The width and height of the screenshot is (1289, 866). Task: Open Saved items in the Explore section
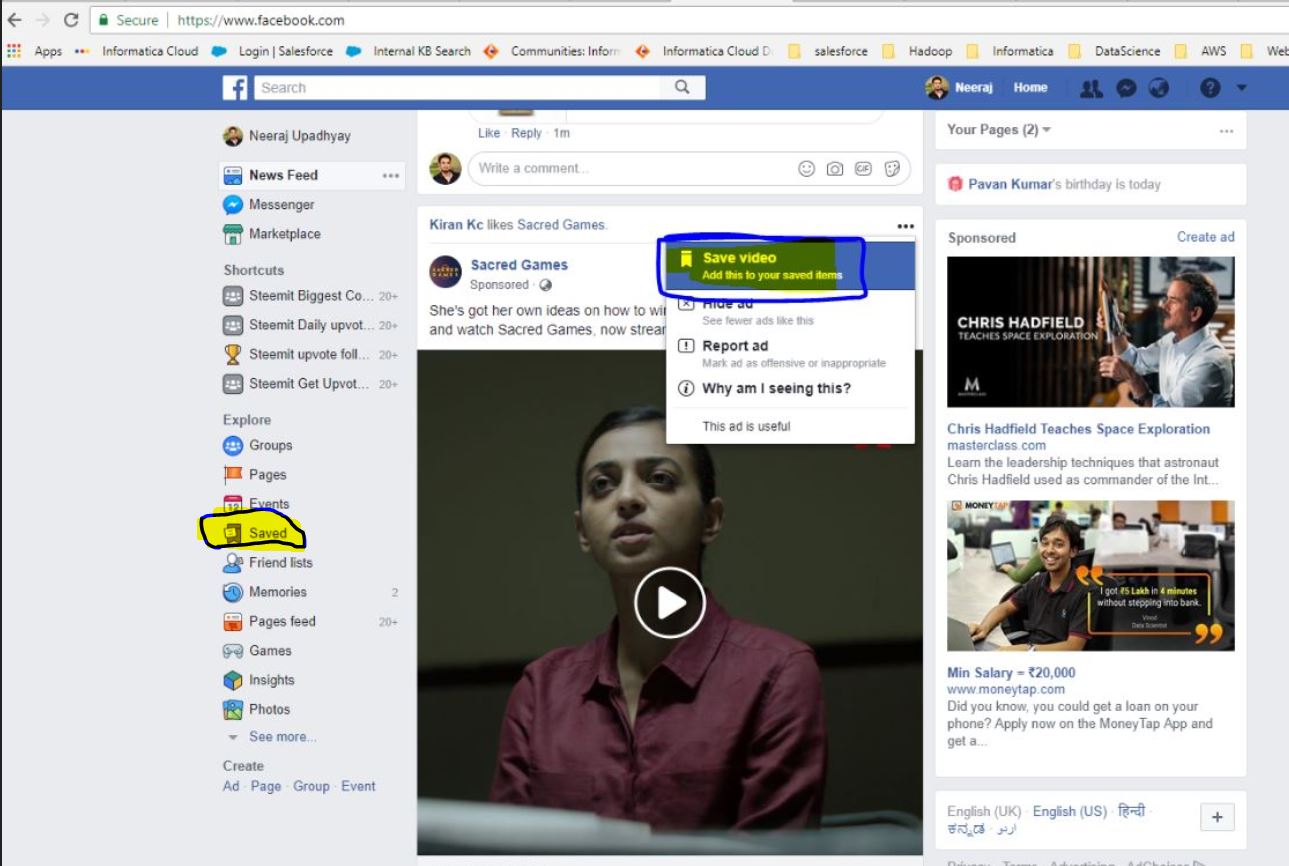(x=255, y=533)
